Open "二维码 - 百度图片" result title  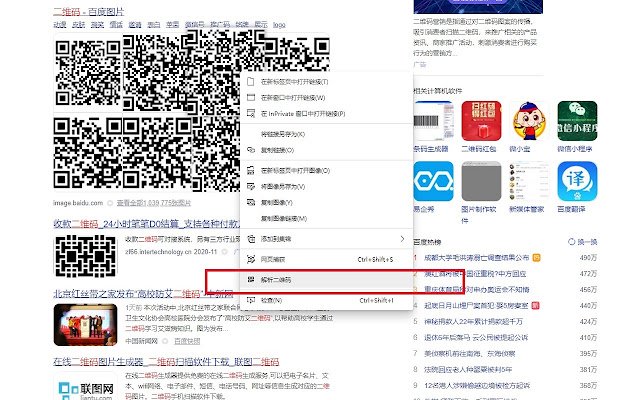tap(89, 12)
